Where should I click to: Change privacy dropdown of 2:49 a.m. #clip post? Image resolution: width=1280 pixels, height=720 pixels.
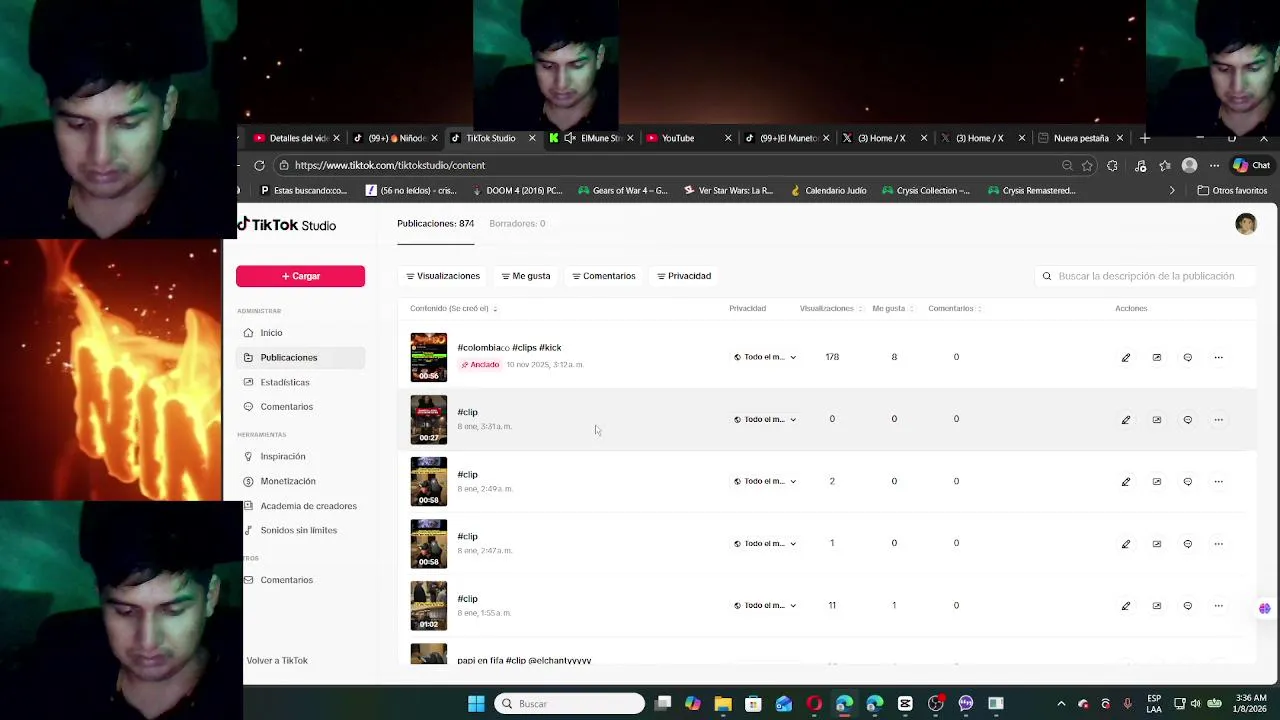(765, 481)
